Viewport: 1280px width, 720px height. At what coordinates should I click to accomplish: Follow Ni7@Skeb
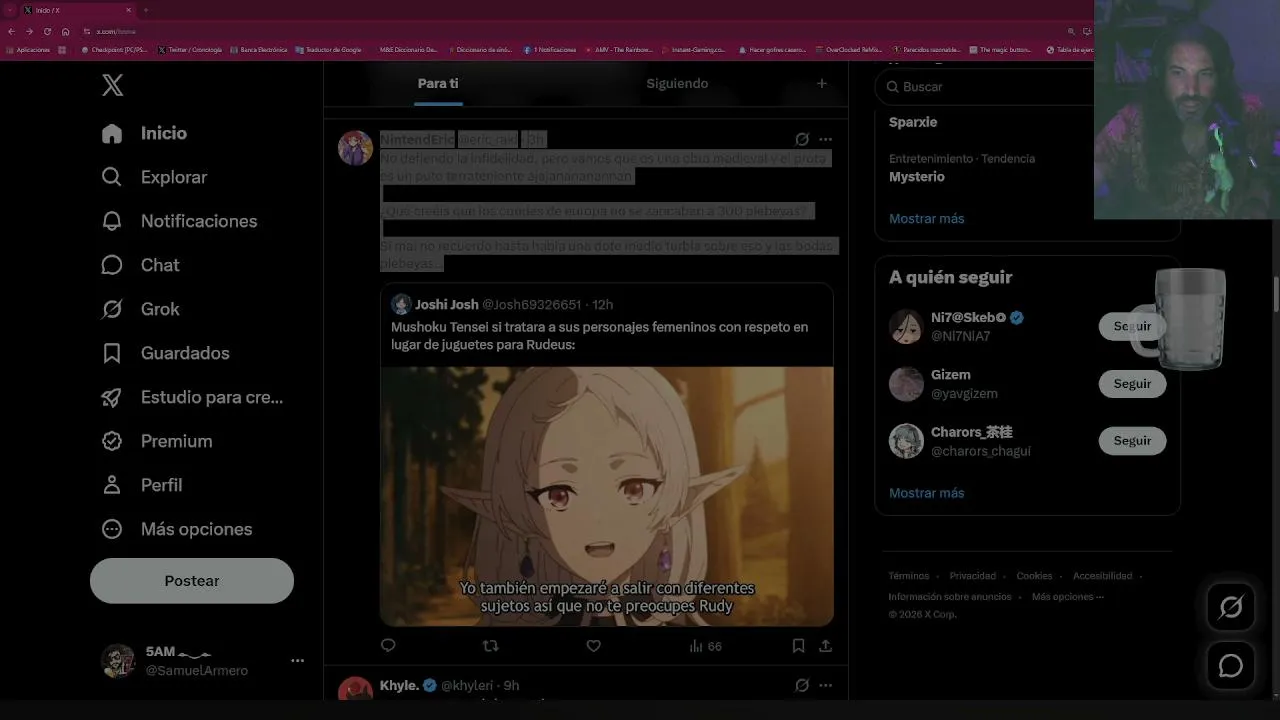[x=1132, y=326]
